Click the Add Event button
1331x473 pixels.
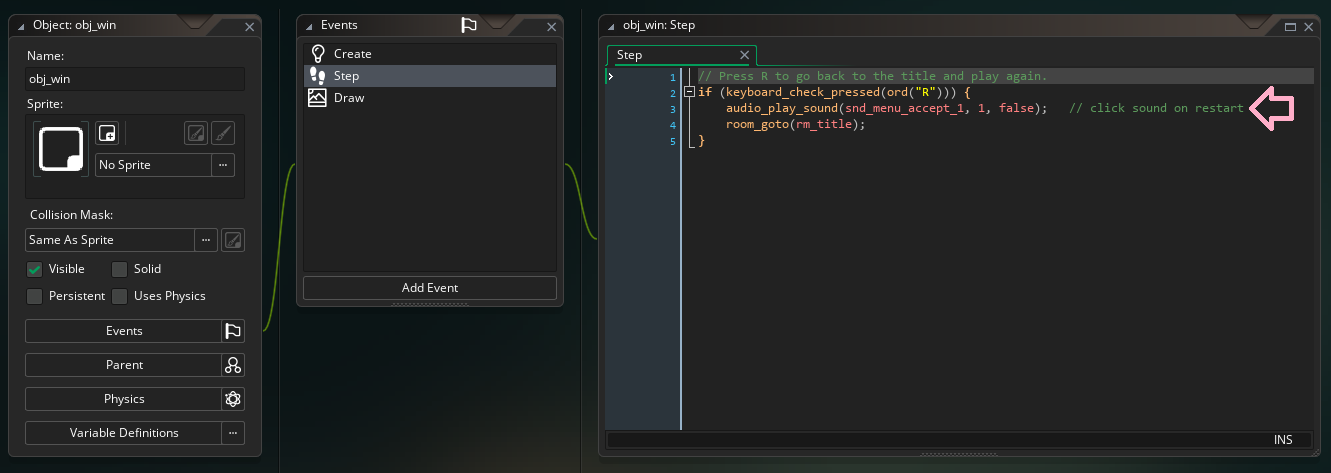pos(430,288)
